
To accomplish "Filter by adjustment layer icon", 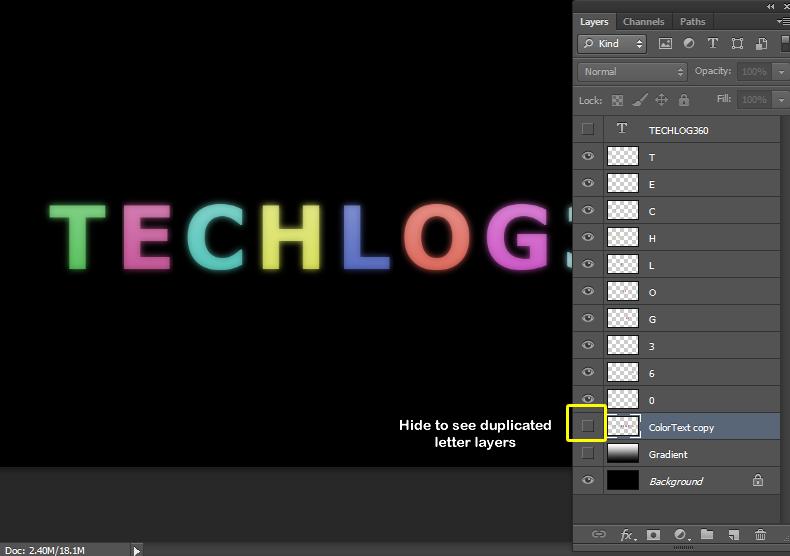I will [688, 43].
